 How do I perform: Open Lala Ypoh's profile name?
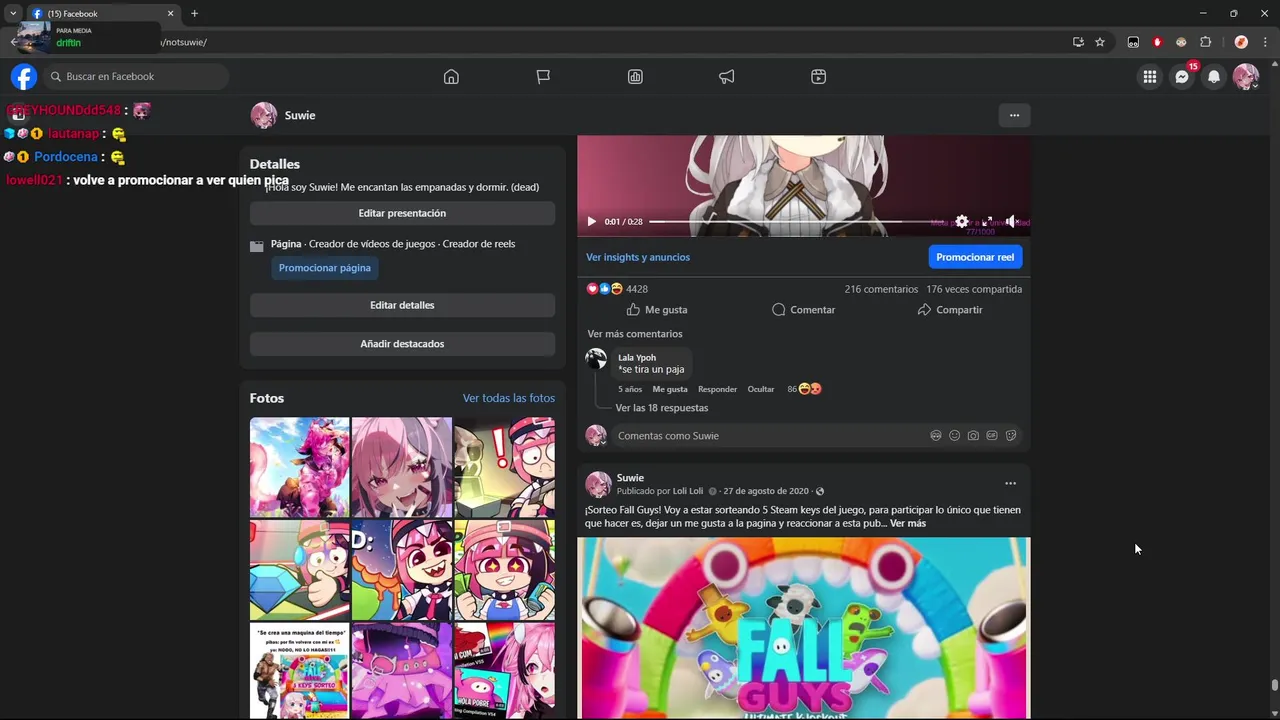tap(637, 358)
